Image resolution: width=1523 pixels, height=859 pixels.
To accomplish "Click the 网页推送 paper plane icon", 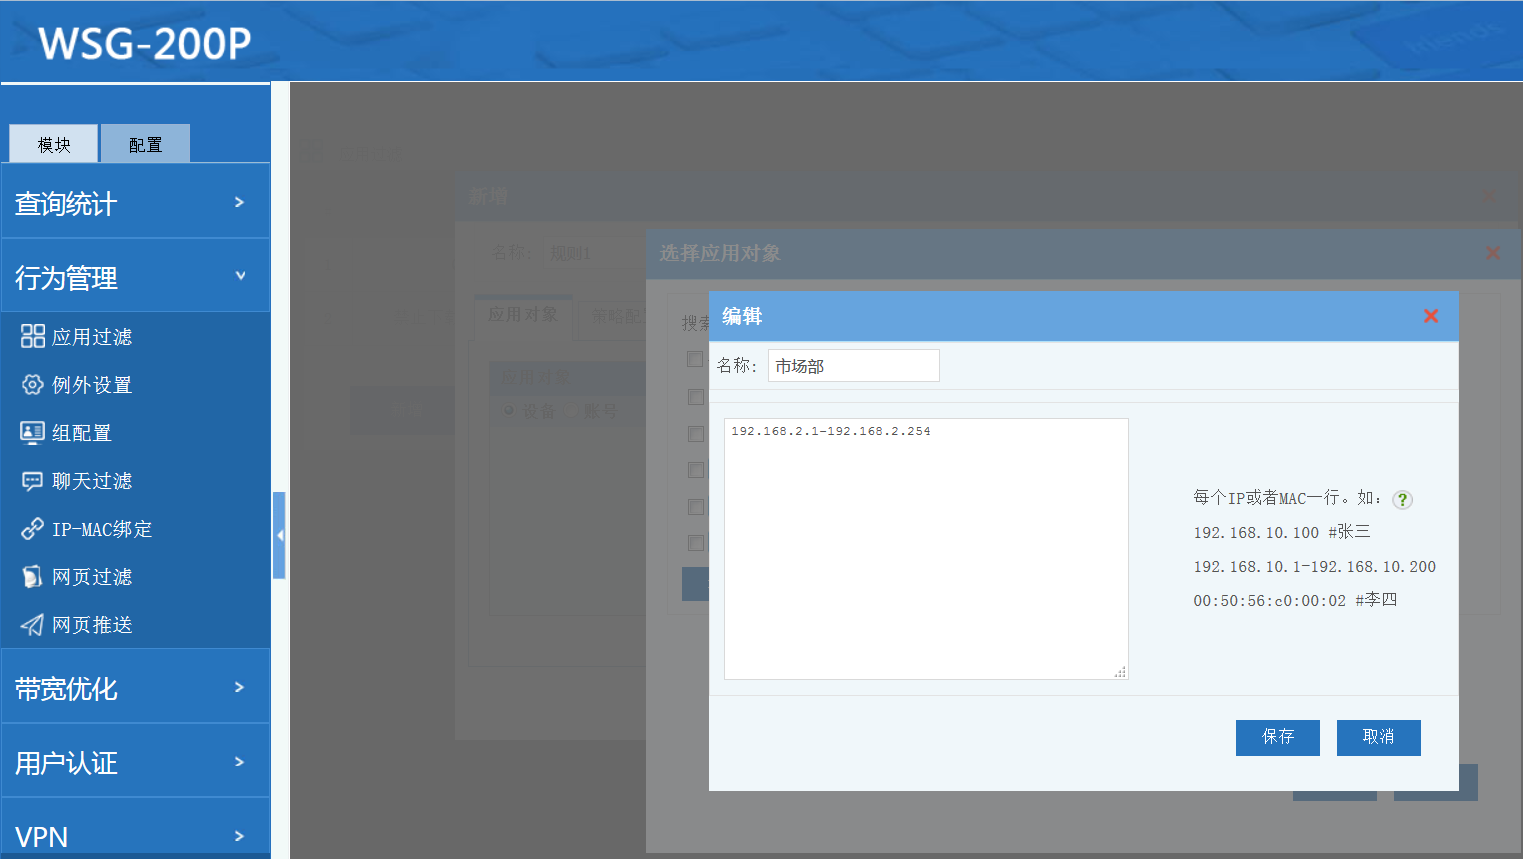I will [x=32, y=625].
